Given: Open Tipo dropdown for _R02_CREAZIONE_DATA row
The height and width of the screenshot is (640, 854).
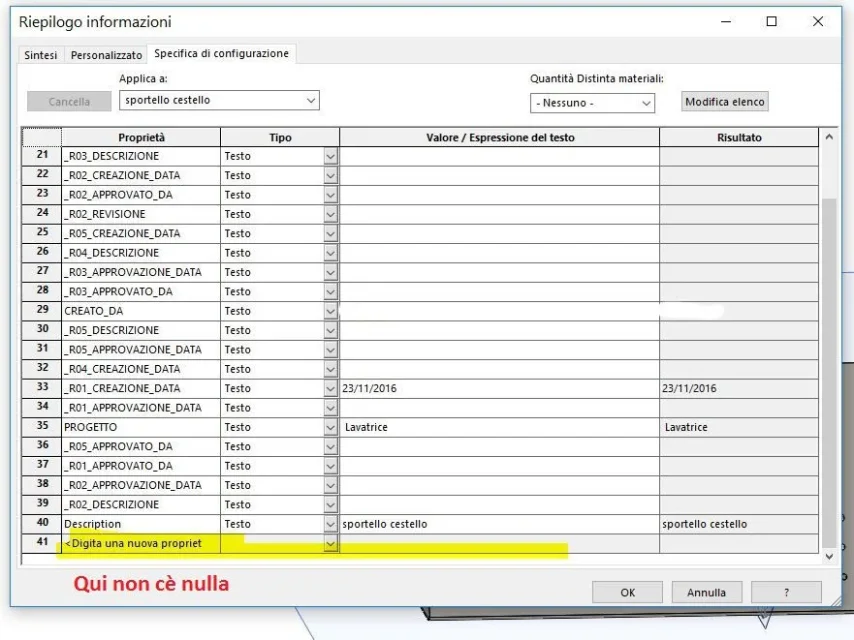Looking at the screenshot, I should 331,175.
